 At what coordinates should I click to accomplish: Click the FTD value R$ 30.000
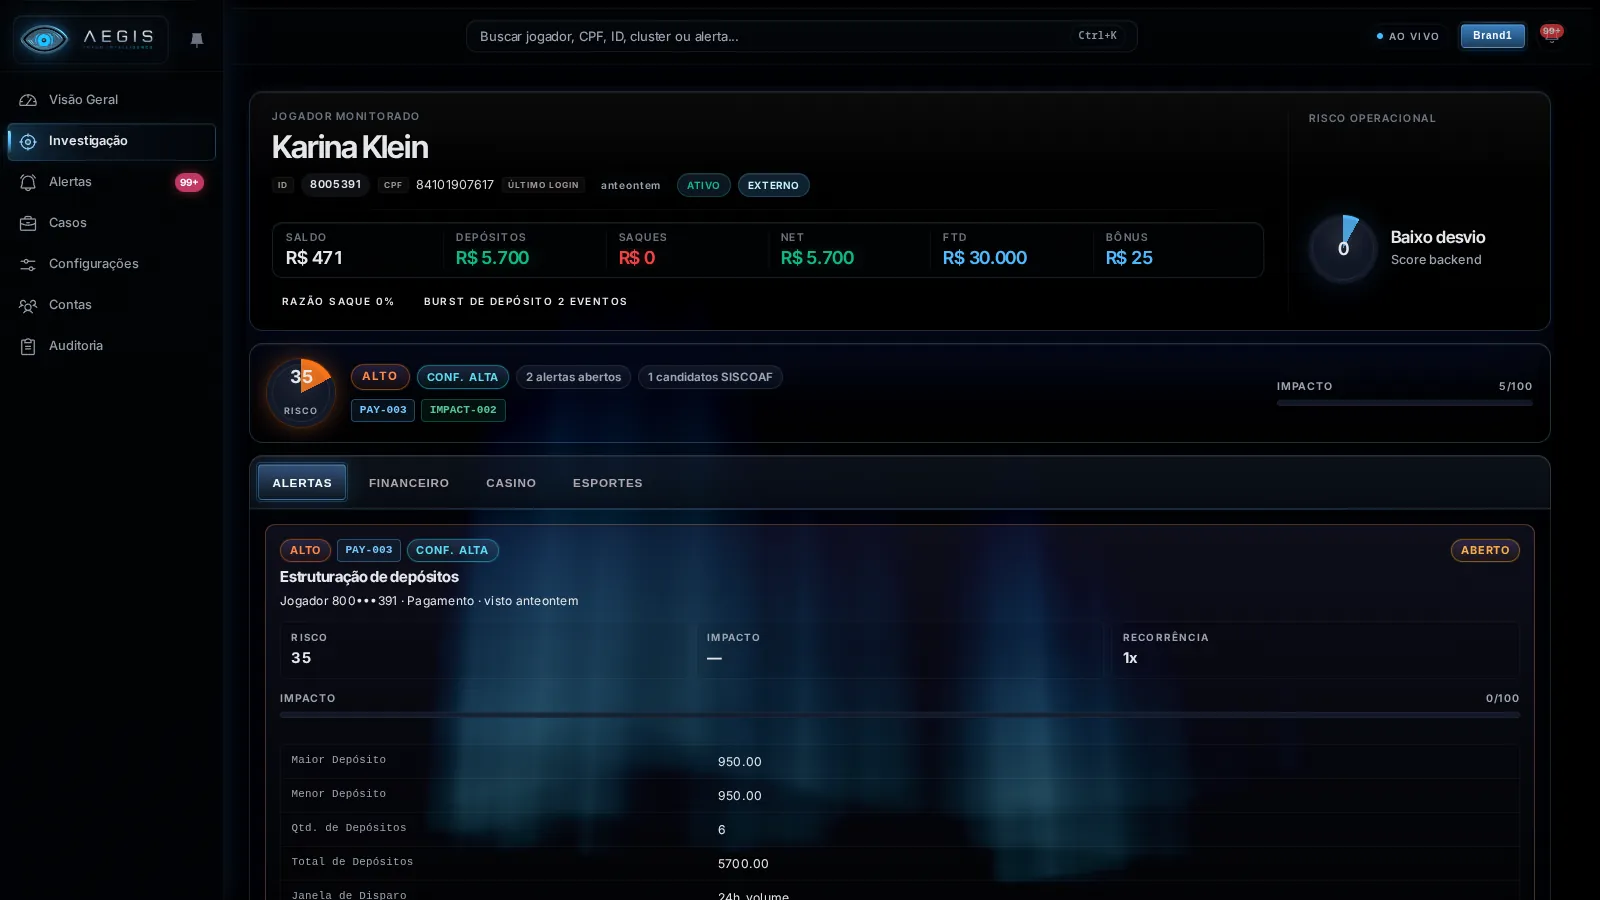point(985,258)
